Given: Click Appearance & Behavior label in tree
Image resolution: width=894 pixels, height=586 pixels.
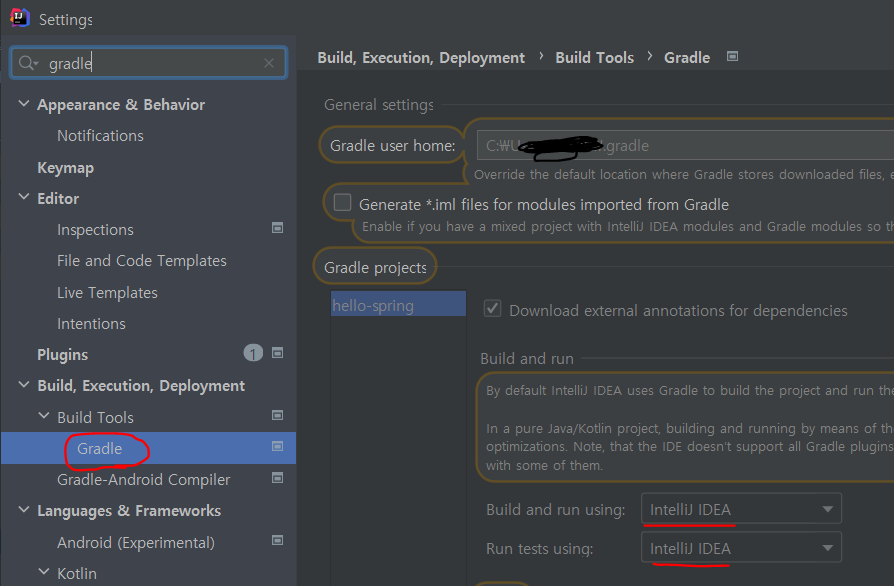Looking at the screenshot, I should [x=121, y=105].
